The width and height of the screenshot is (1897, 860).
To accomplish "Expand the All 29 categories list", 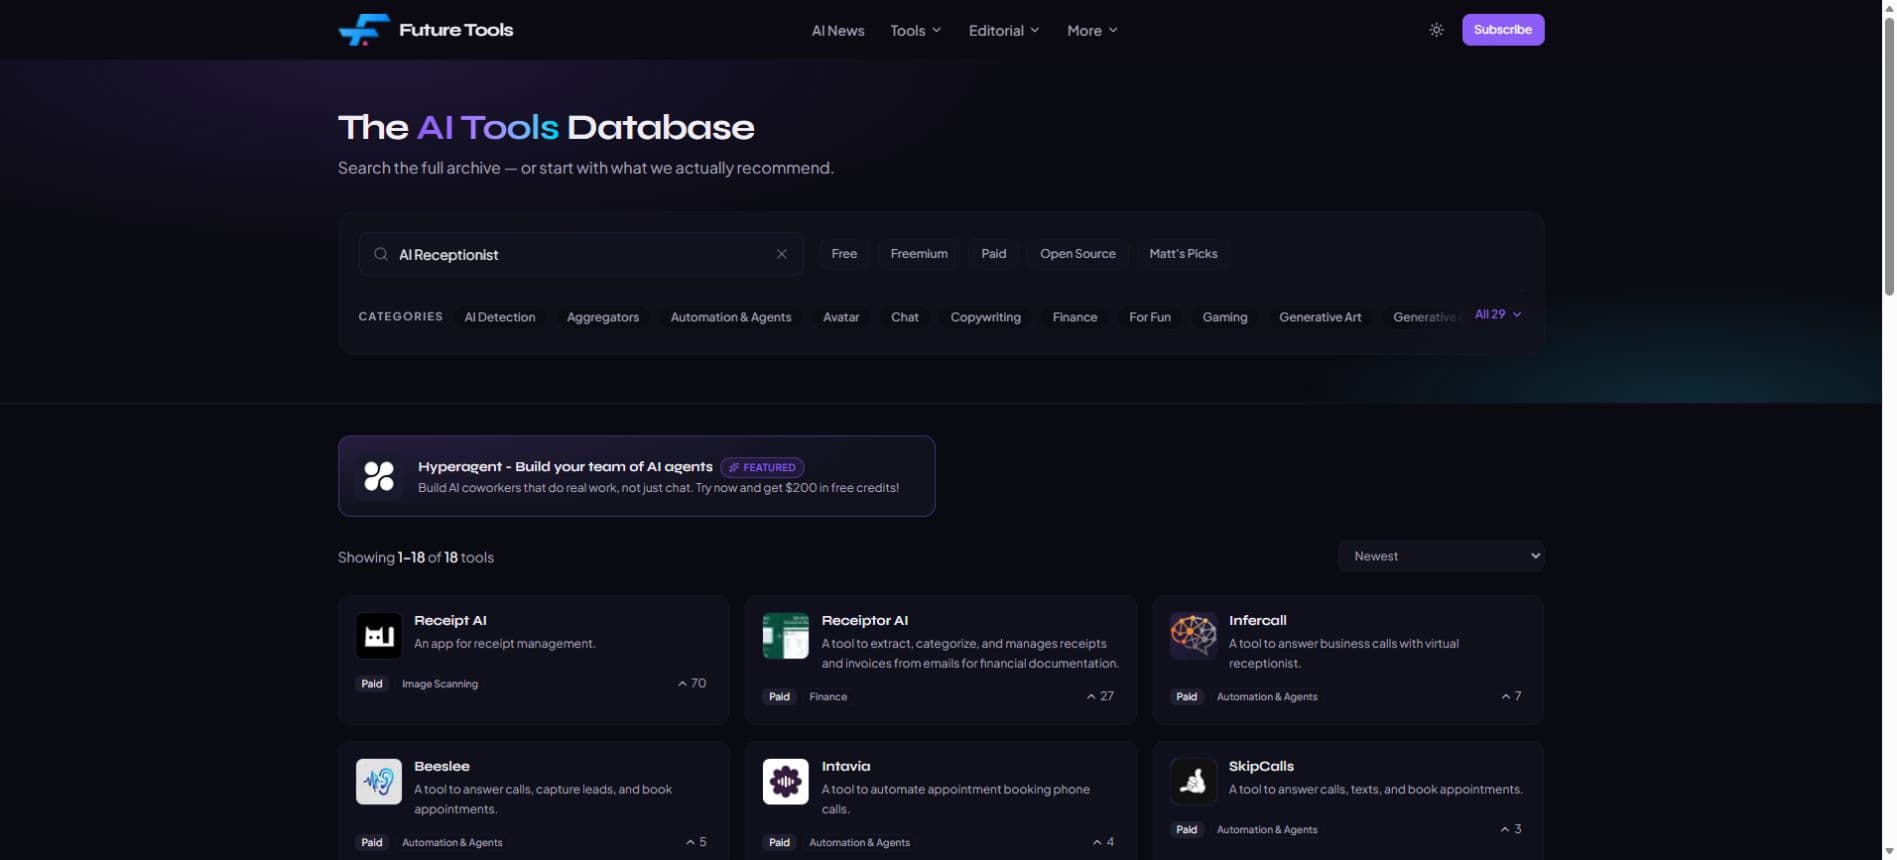I will [x=1498, y=314].
